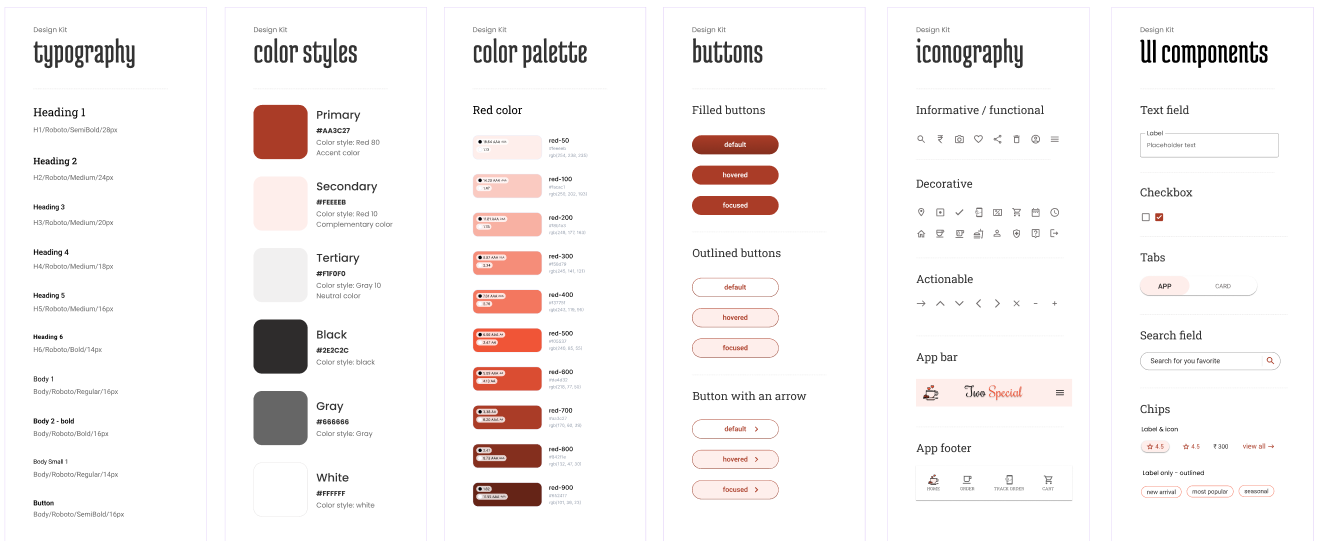Click the share icon in Informative row
This screenshot has width=1321, height=541.
[x=997, y=139]
